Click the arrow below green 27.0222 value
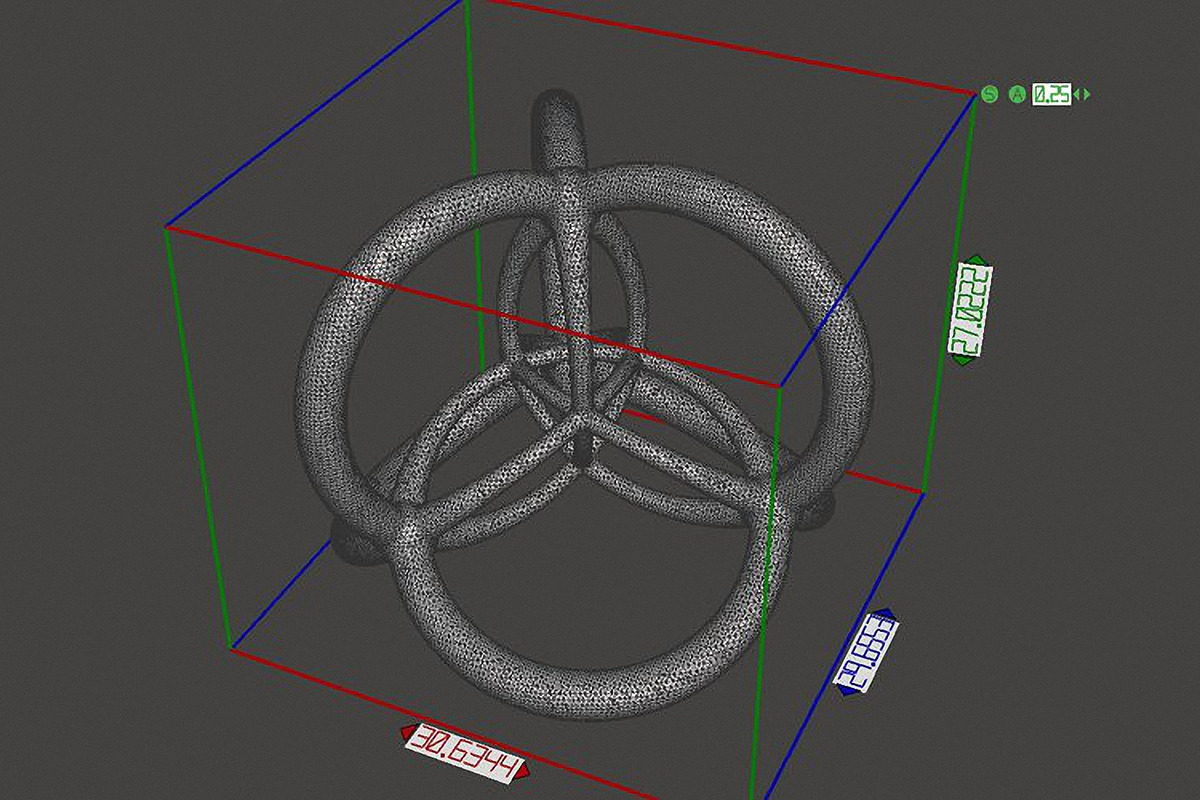This screenshot has height=800, width=1200. coord(962,360)
